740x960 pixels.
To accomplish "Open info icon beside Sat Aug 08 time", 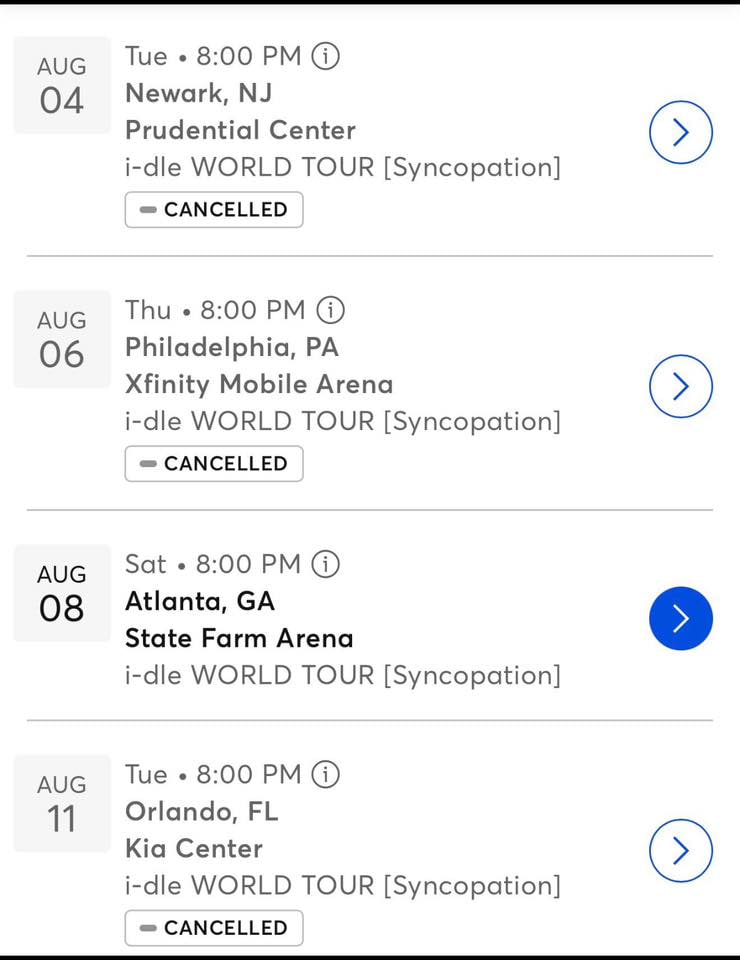I will [326, 564].
